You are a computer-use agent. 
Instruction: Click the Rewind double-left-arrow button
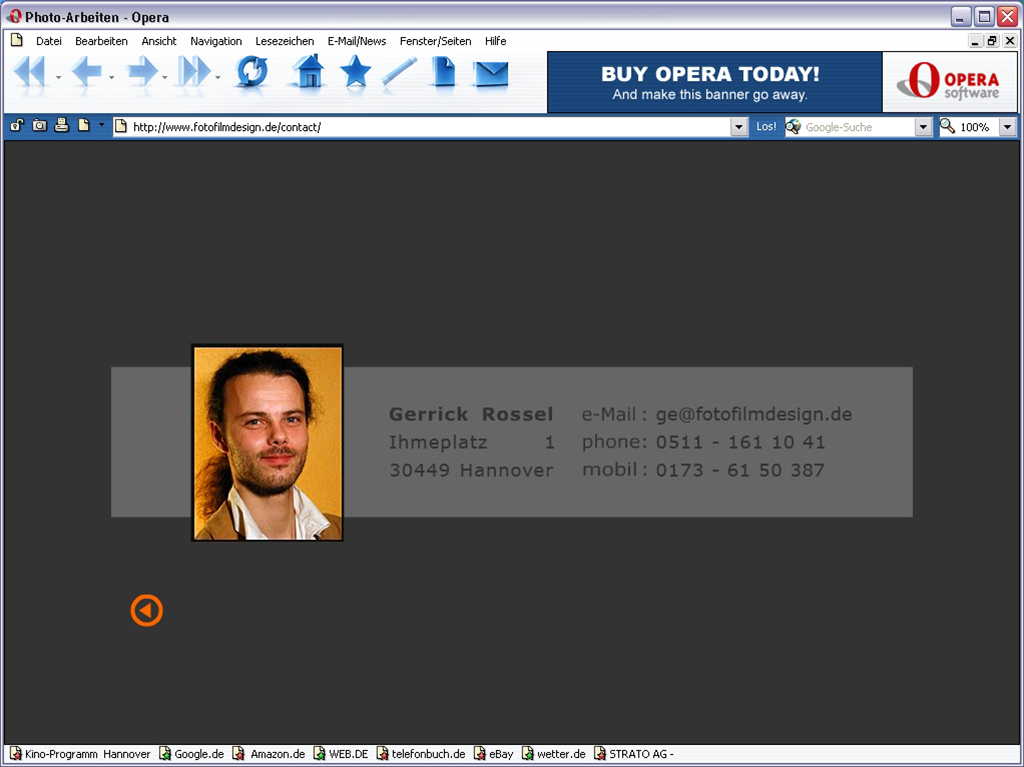[29, 72]
